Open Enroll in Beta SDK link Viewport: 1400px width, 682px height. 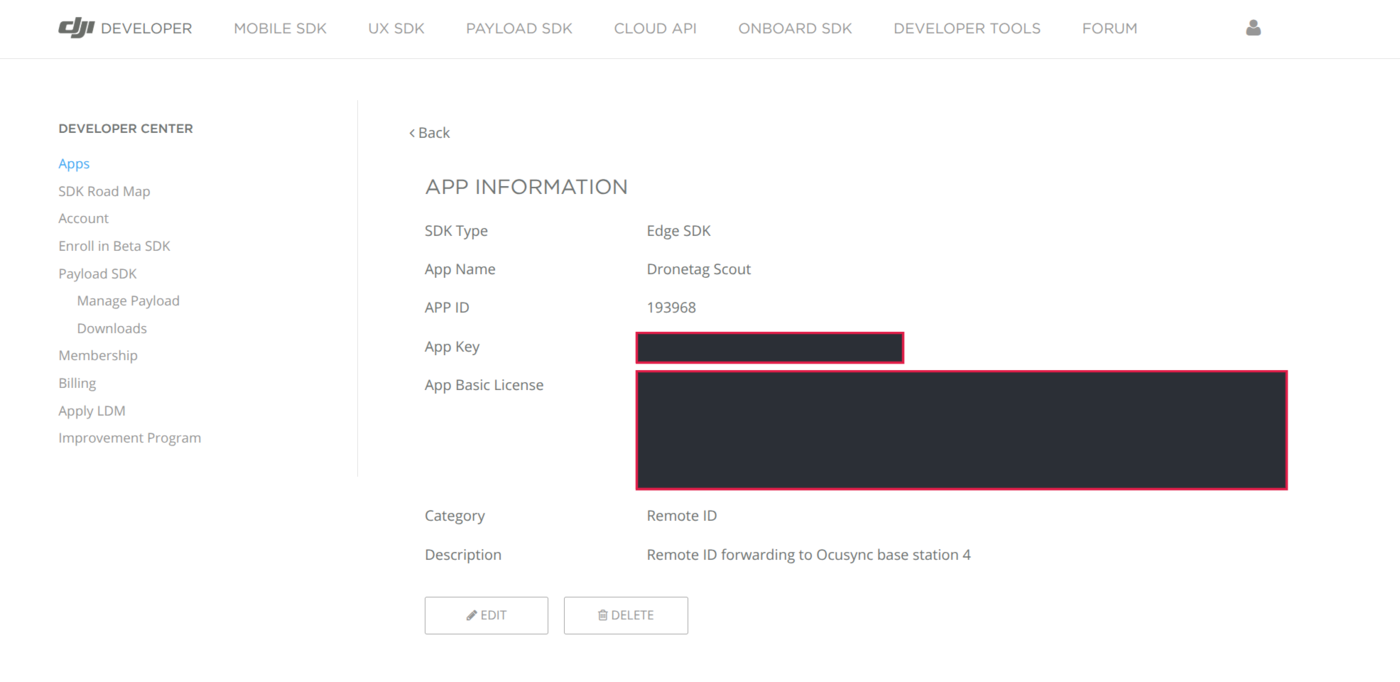114,246
